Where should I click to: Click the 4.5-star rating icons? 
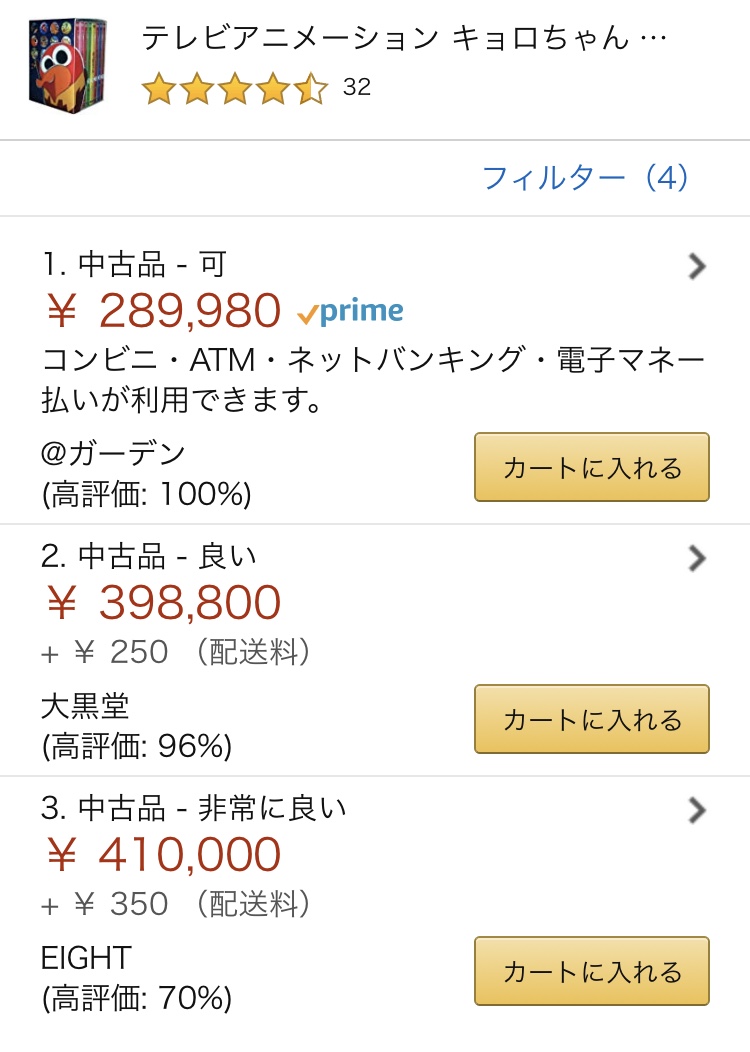pyautogui.click(x=234, y=88)
